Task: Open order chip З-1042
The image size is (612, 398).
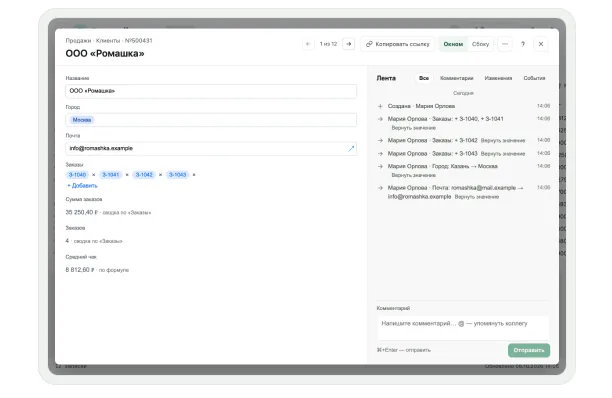Action: (x=144, y=175)
